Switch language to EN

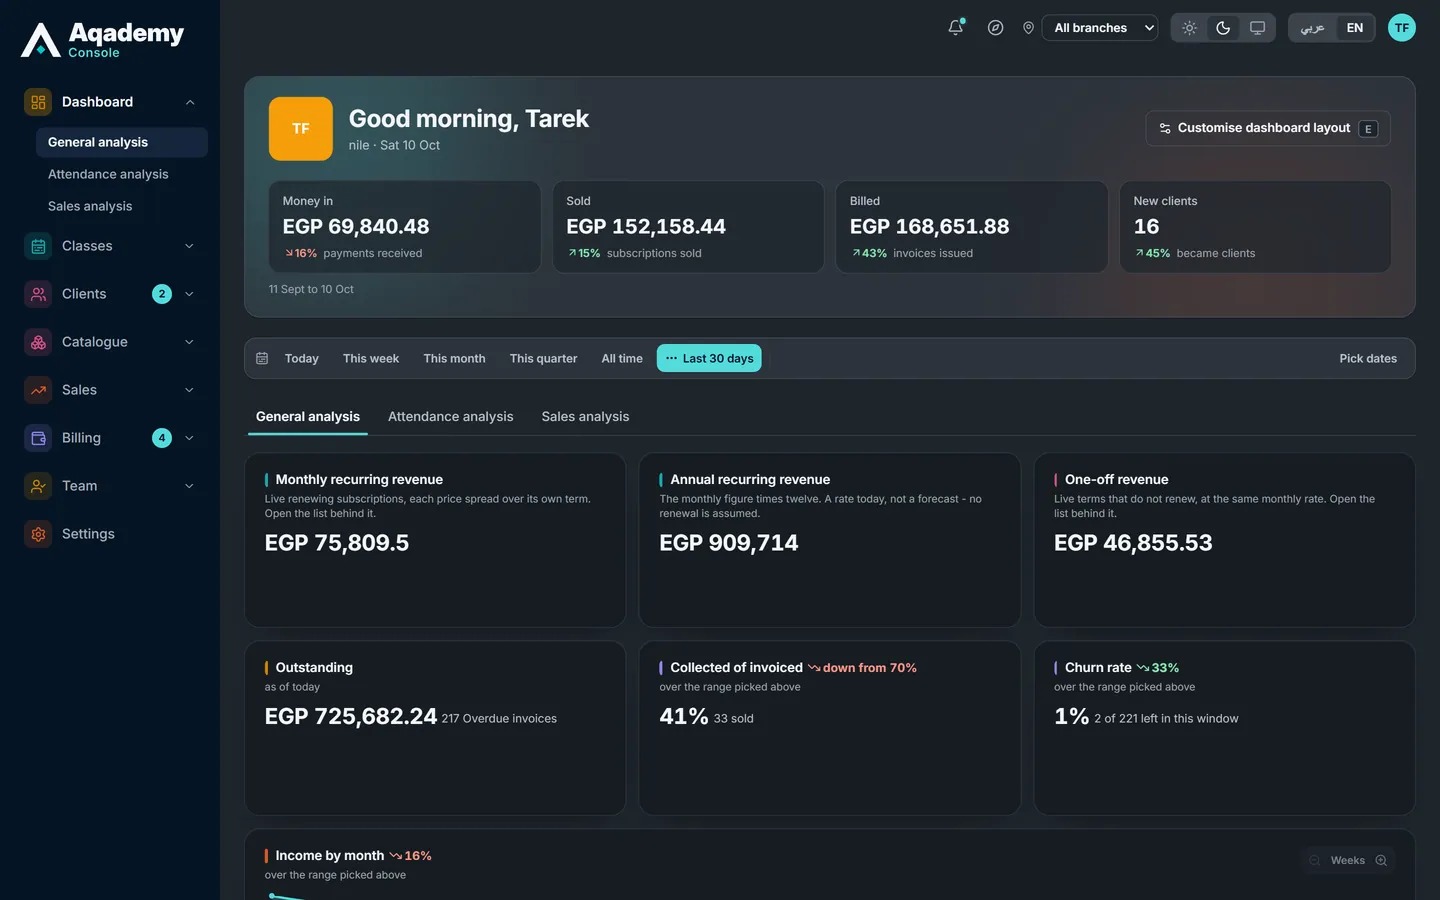[x=1355, y=28]
